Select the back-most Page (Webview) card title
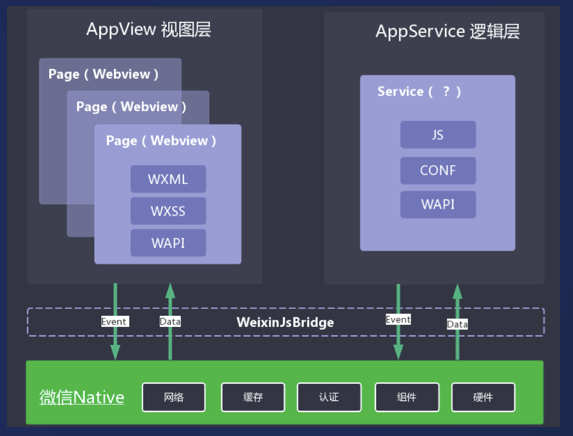The image size is (573, 436). tap(103, 74)
